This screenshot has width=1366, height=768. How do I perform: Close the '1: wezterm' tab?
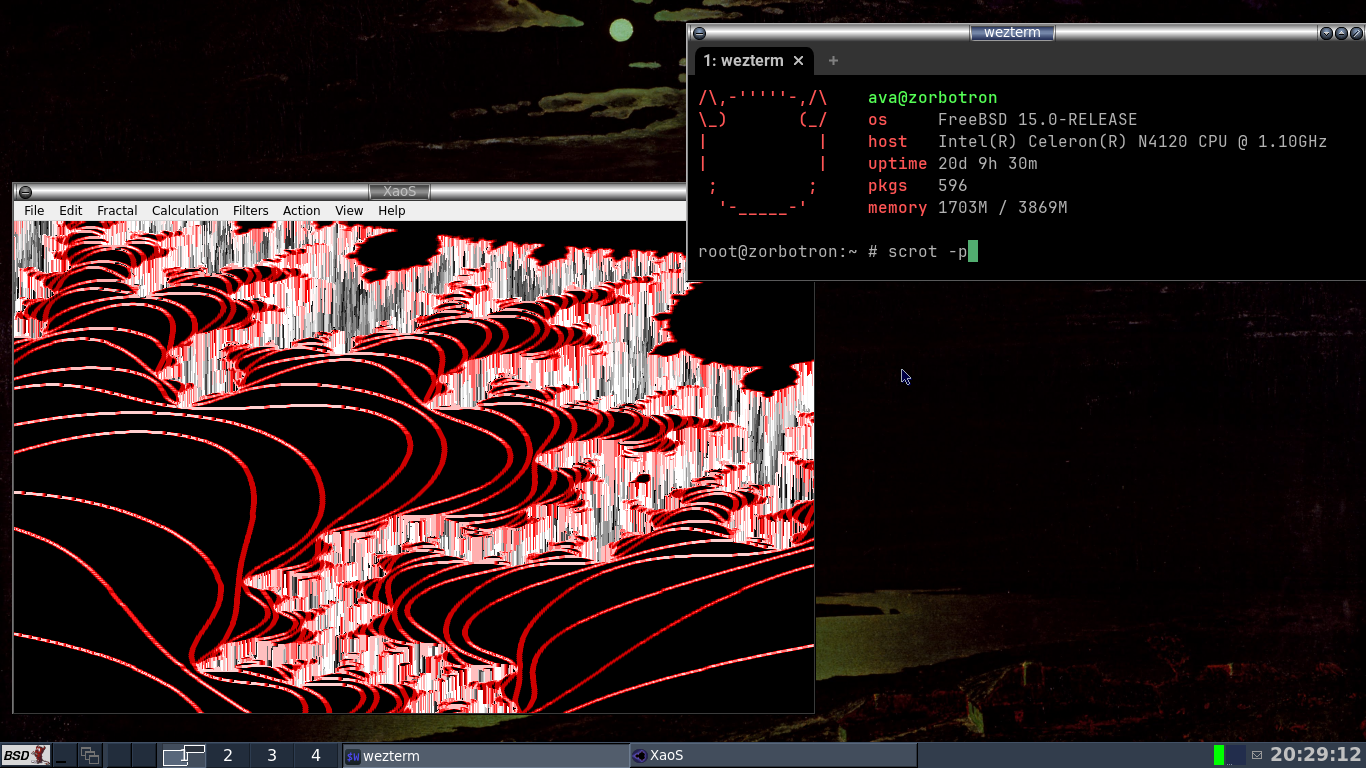coord(798,61)
